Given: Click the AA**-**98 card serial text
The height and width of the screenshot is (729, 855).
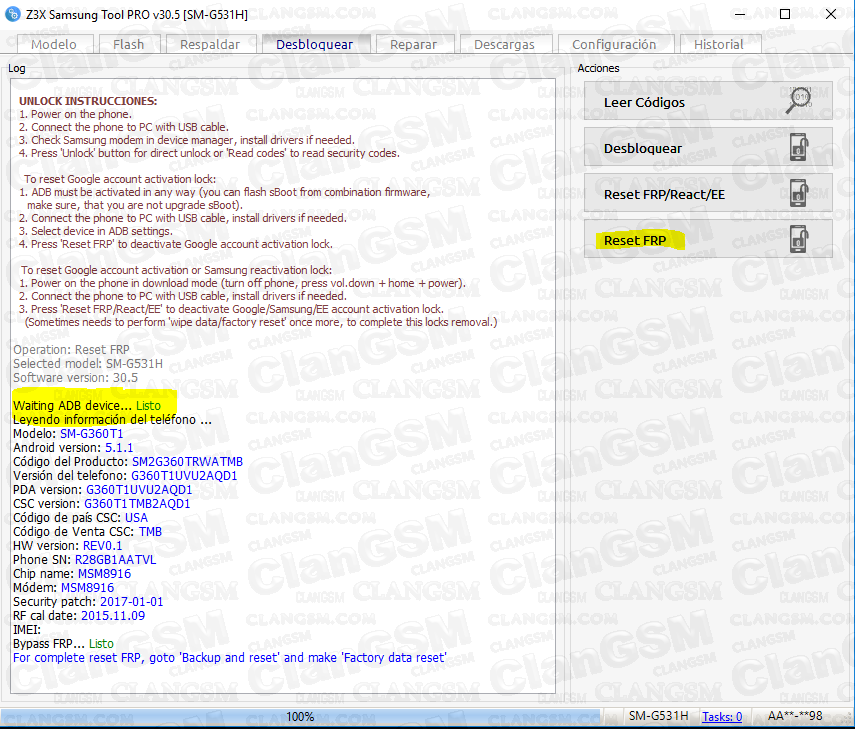Looking at the screenshot, I should (x=795, y=716).
